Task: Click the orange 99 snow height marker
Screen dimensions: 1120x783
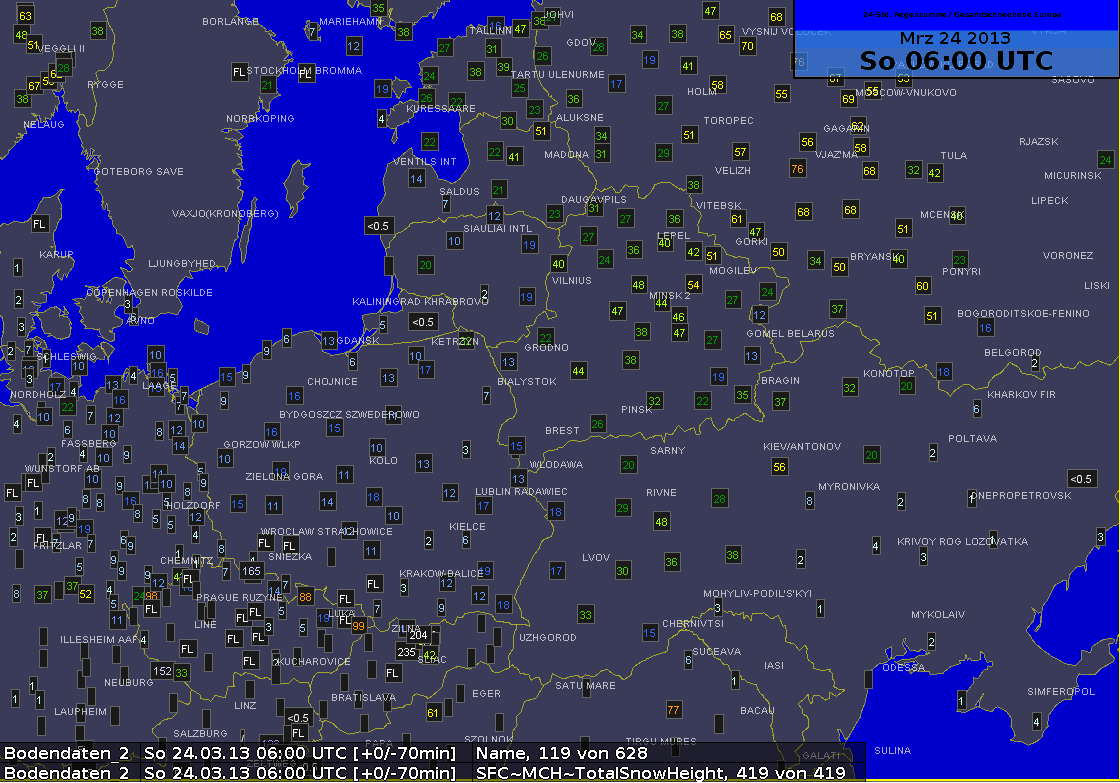Action: point(358,626)
